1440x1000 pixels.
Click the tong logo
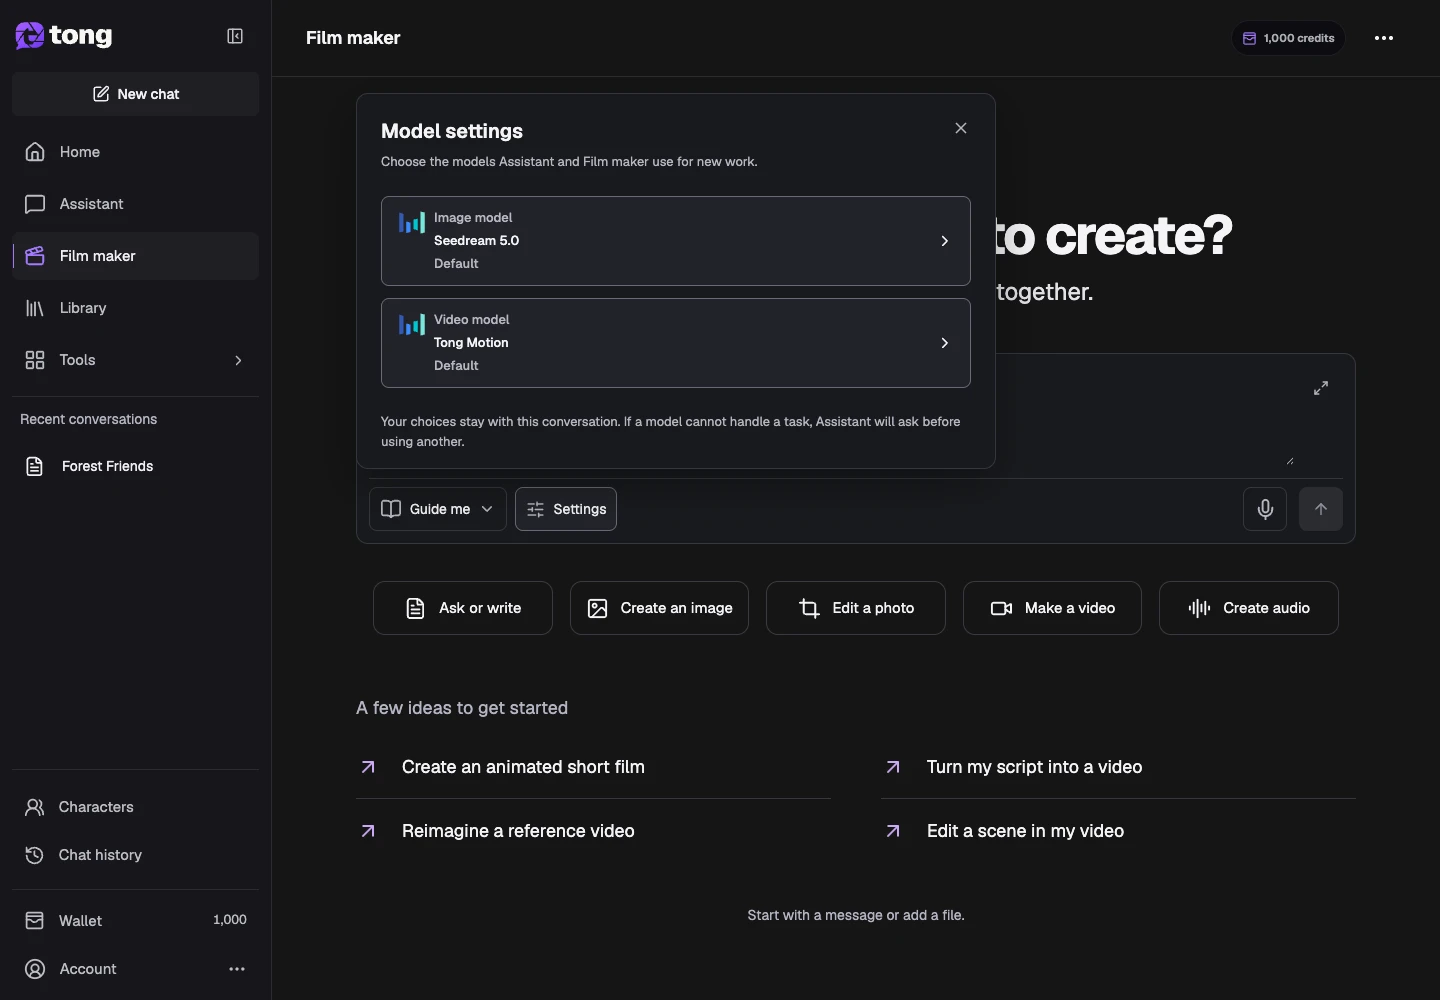pyautogui.click(x=64, y=36)
